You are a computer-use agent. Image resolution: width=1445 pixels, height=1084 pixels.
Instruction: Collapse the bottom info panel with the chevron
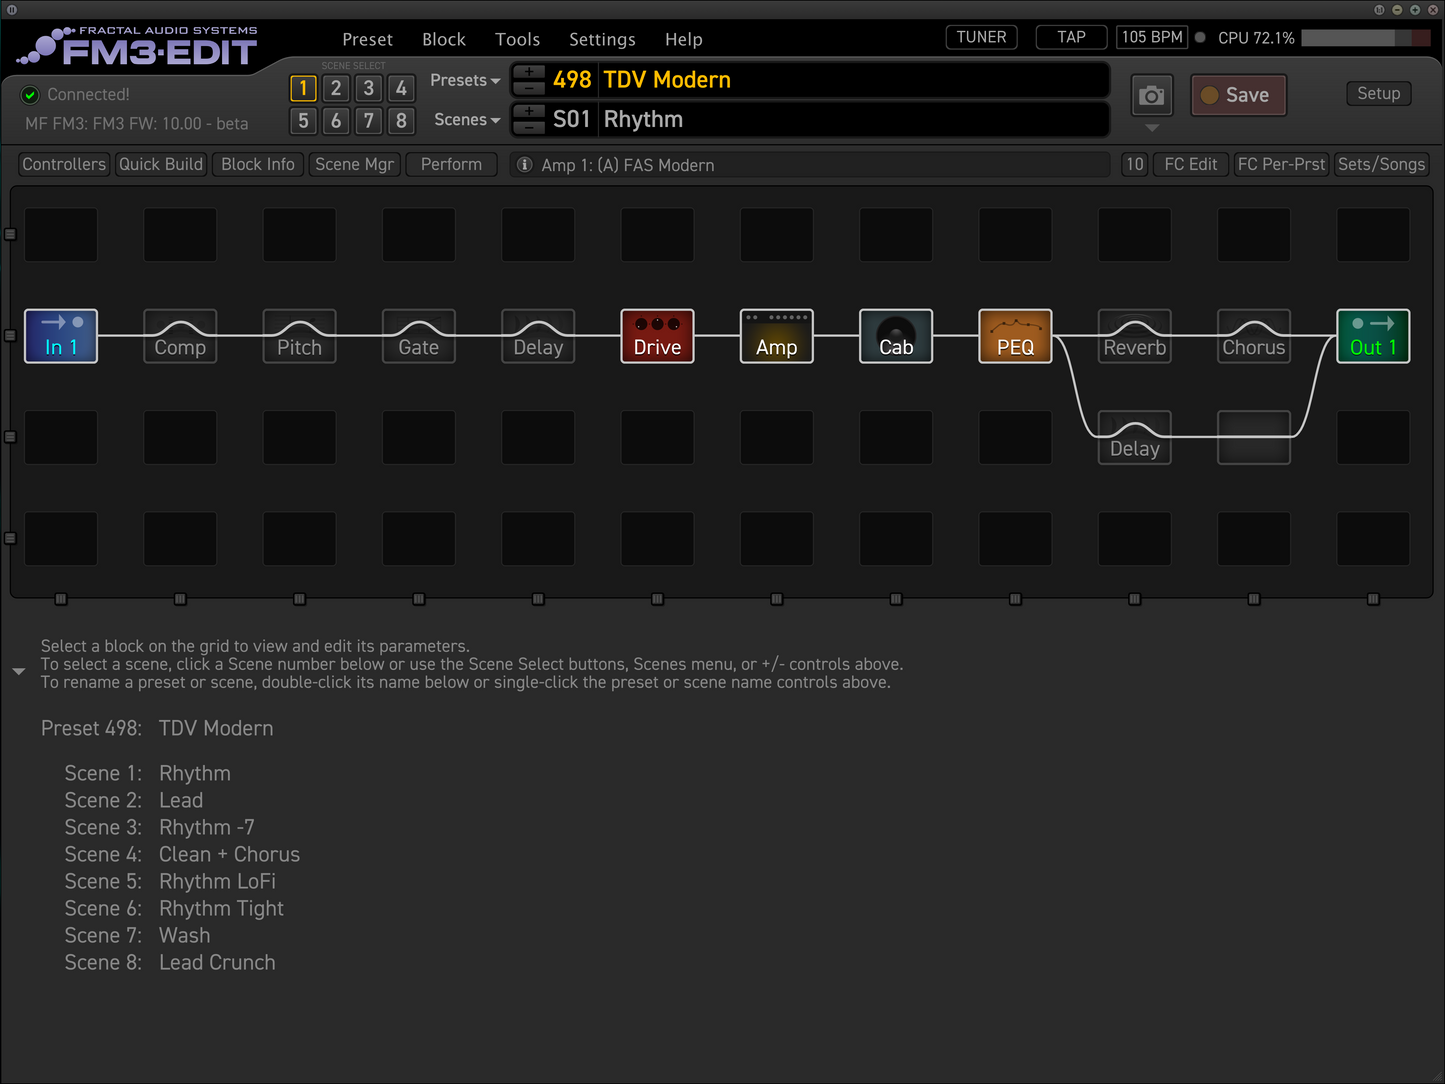pyautogui.click(x=18, y=671)
